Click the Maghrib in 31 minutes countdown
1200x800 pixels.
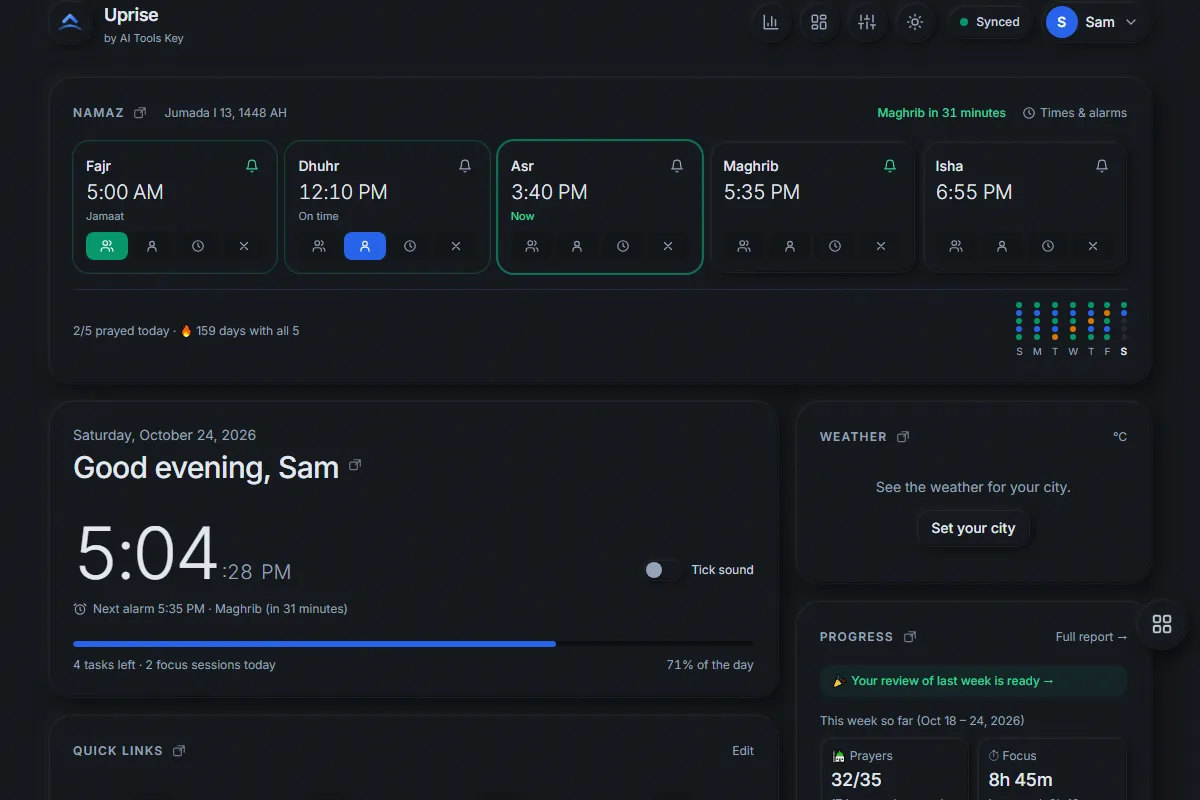[x=942, y=113]
